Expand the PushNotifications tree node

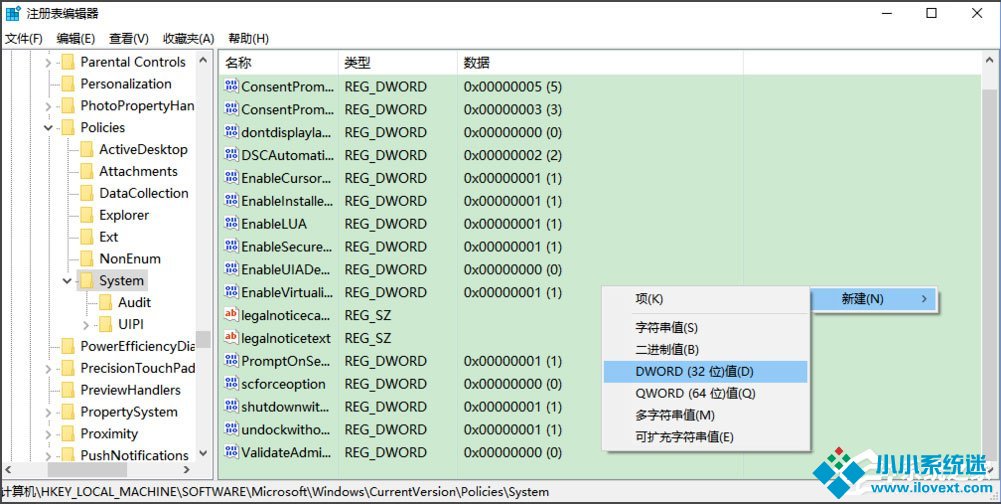[49, 456]
